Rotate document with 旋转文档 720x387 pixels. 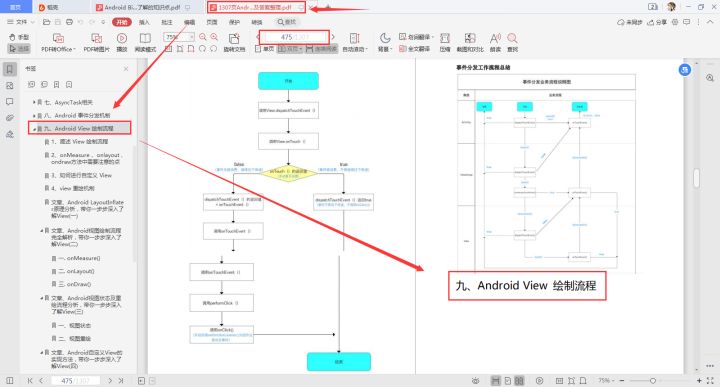(234, 43)
